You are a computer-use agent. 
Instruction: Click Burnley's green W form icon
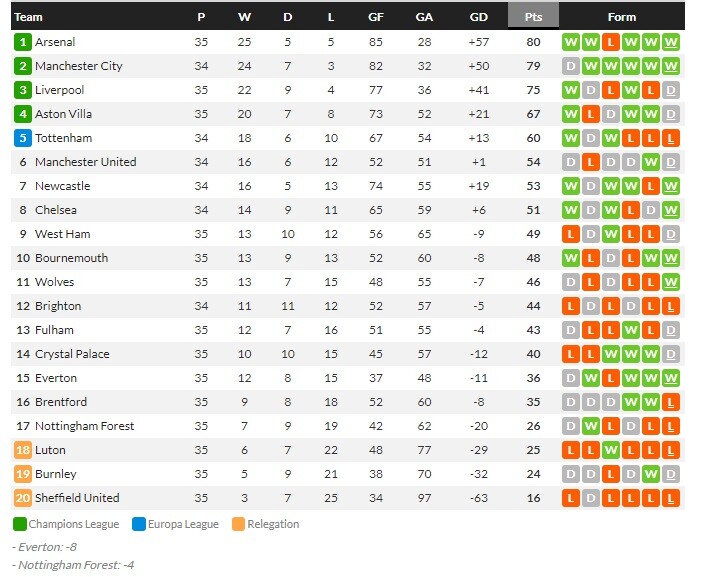tap(651, 474)
